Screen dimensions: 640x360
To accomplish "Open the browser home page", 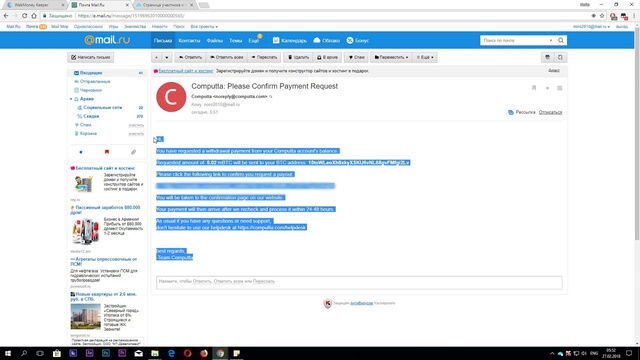I will tap(34, 16).
